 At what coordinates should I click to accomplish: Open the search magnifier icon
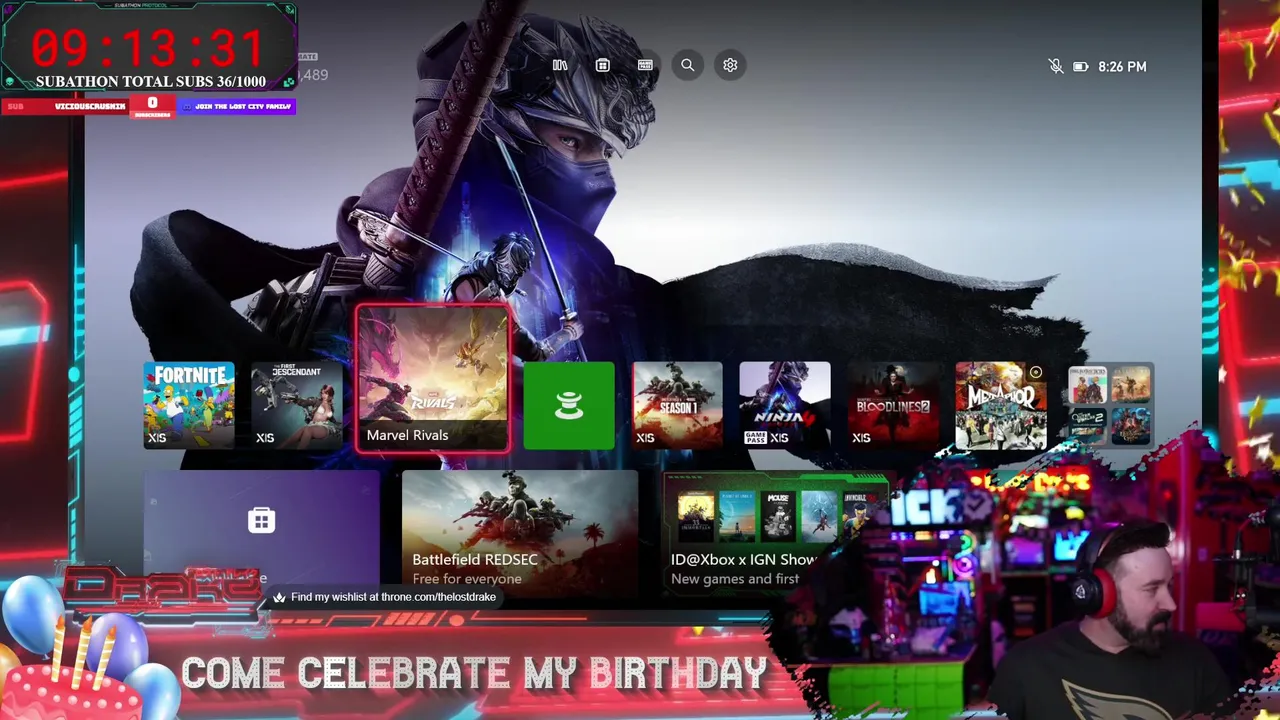click(x=688, y=65)
